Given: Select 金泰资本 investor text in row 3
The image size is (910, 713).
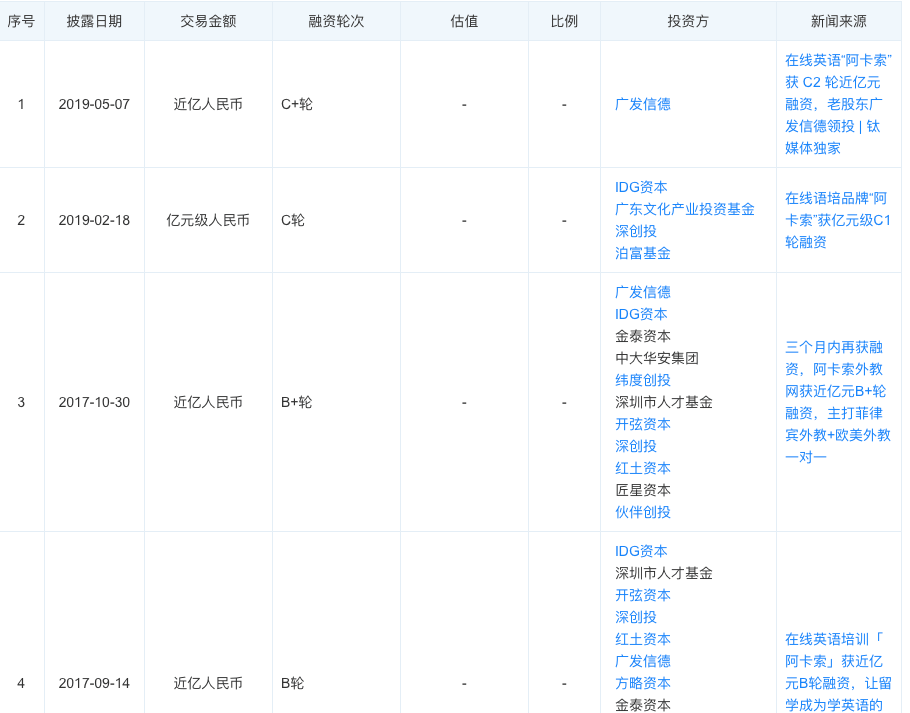Looking at the screenshot, I should [642, 336].
